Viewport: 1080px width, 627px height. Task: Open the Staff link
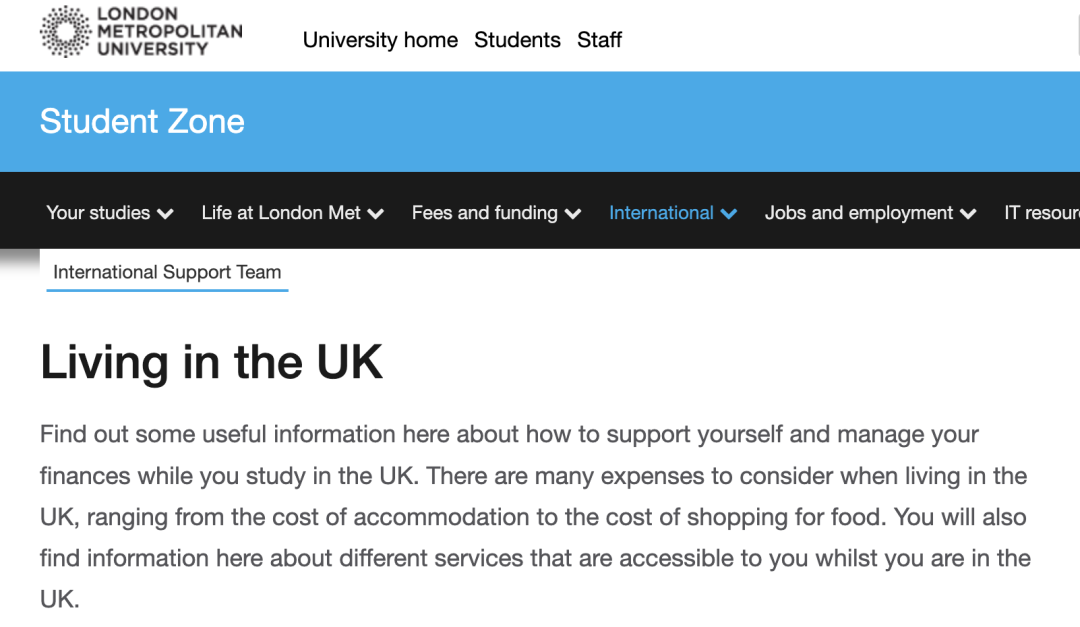(x=599, y=40)
